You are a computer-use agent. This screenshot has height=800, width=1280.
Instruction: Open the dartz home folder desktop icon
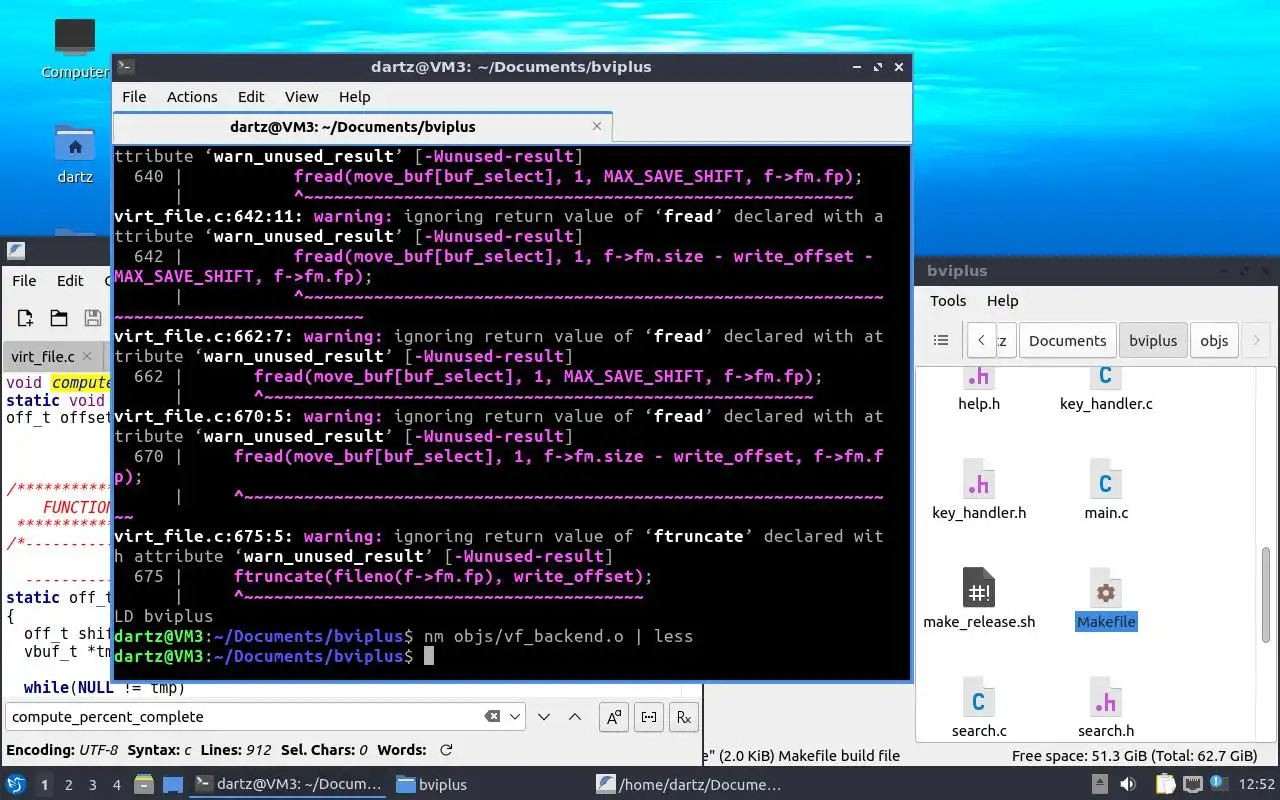(75, 155)
